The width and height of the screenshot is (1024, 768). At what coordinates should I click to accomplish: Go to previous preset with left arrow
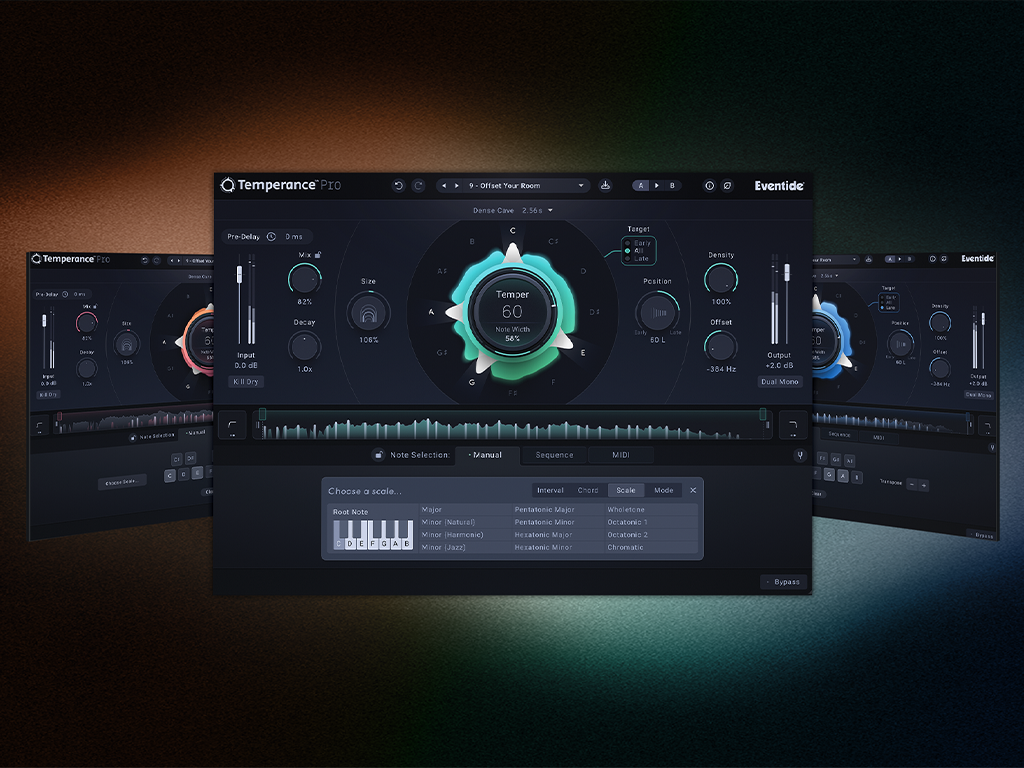pyautogui.click(x=444, y=185)
